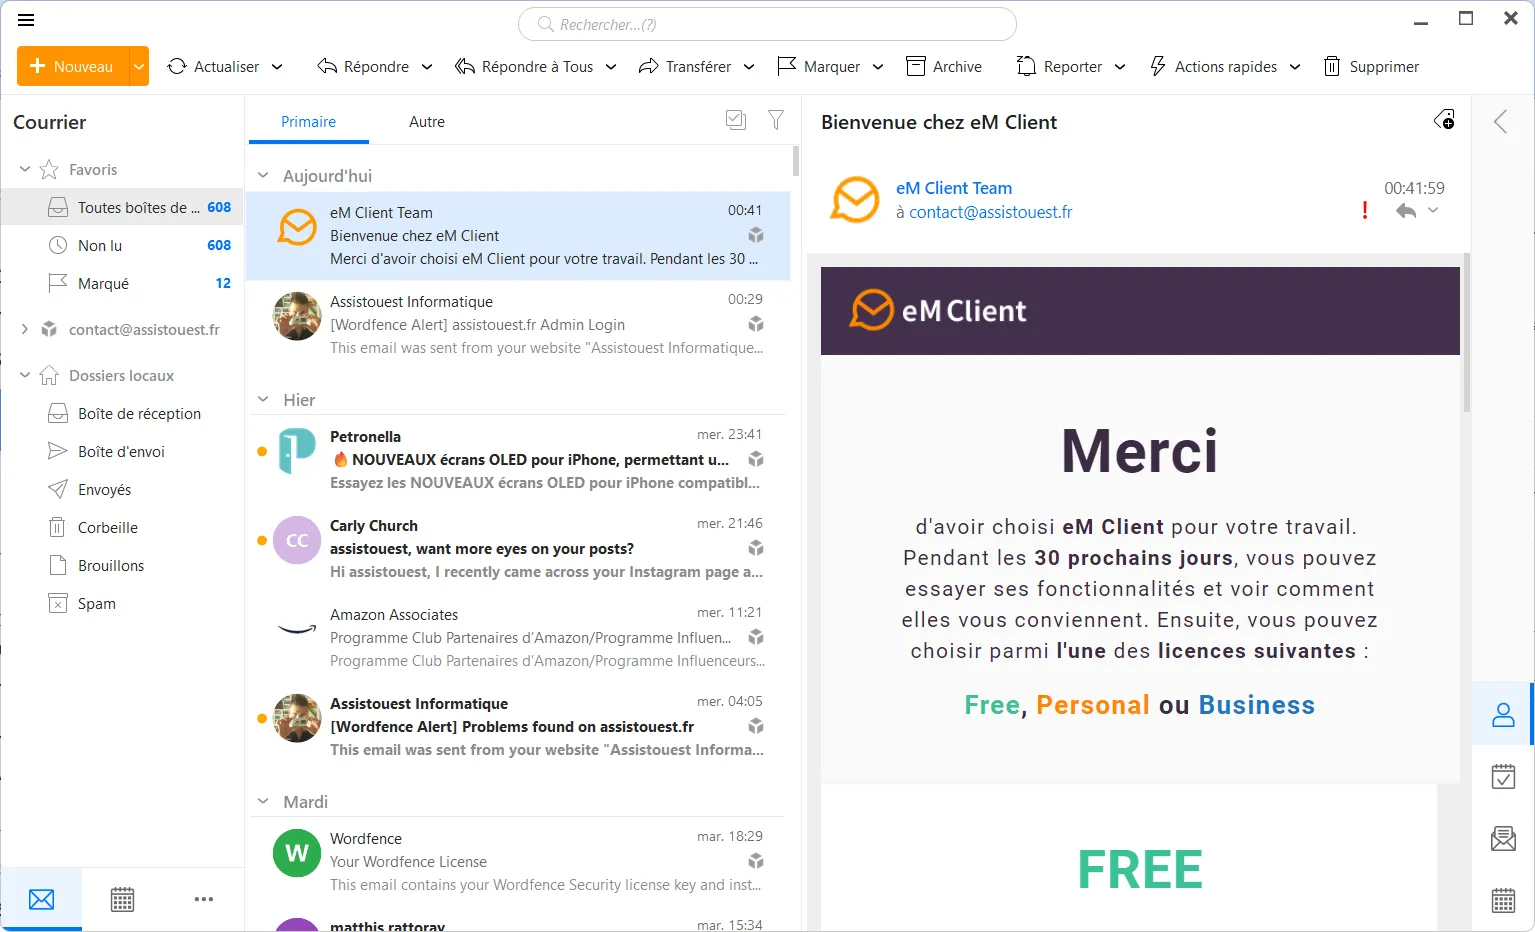Screen dimensions: 1535x932
Task: Open the message list filter funnel
Action: pyautogui.click(x=776, y=120)
